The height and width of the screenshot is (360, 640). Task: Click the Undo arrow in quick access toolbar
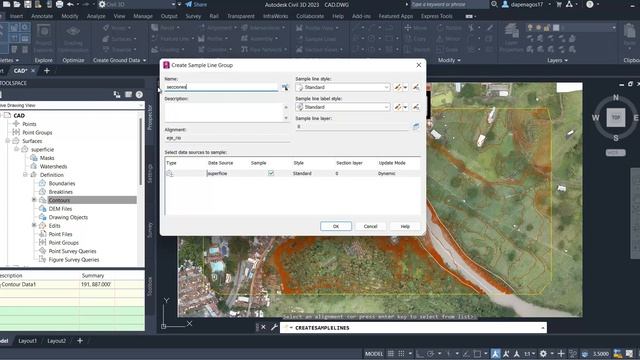click(70, 4)
